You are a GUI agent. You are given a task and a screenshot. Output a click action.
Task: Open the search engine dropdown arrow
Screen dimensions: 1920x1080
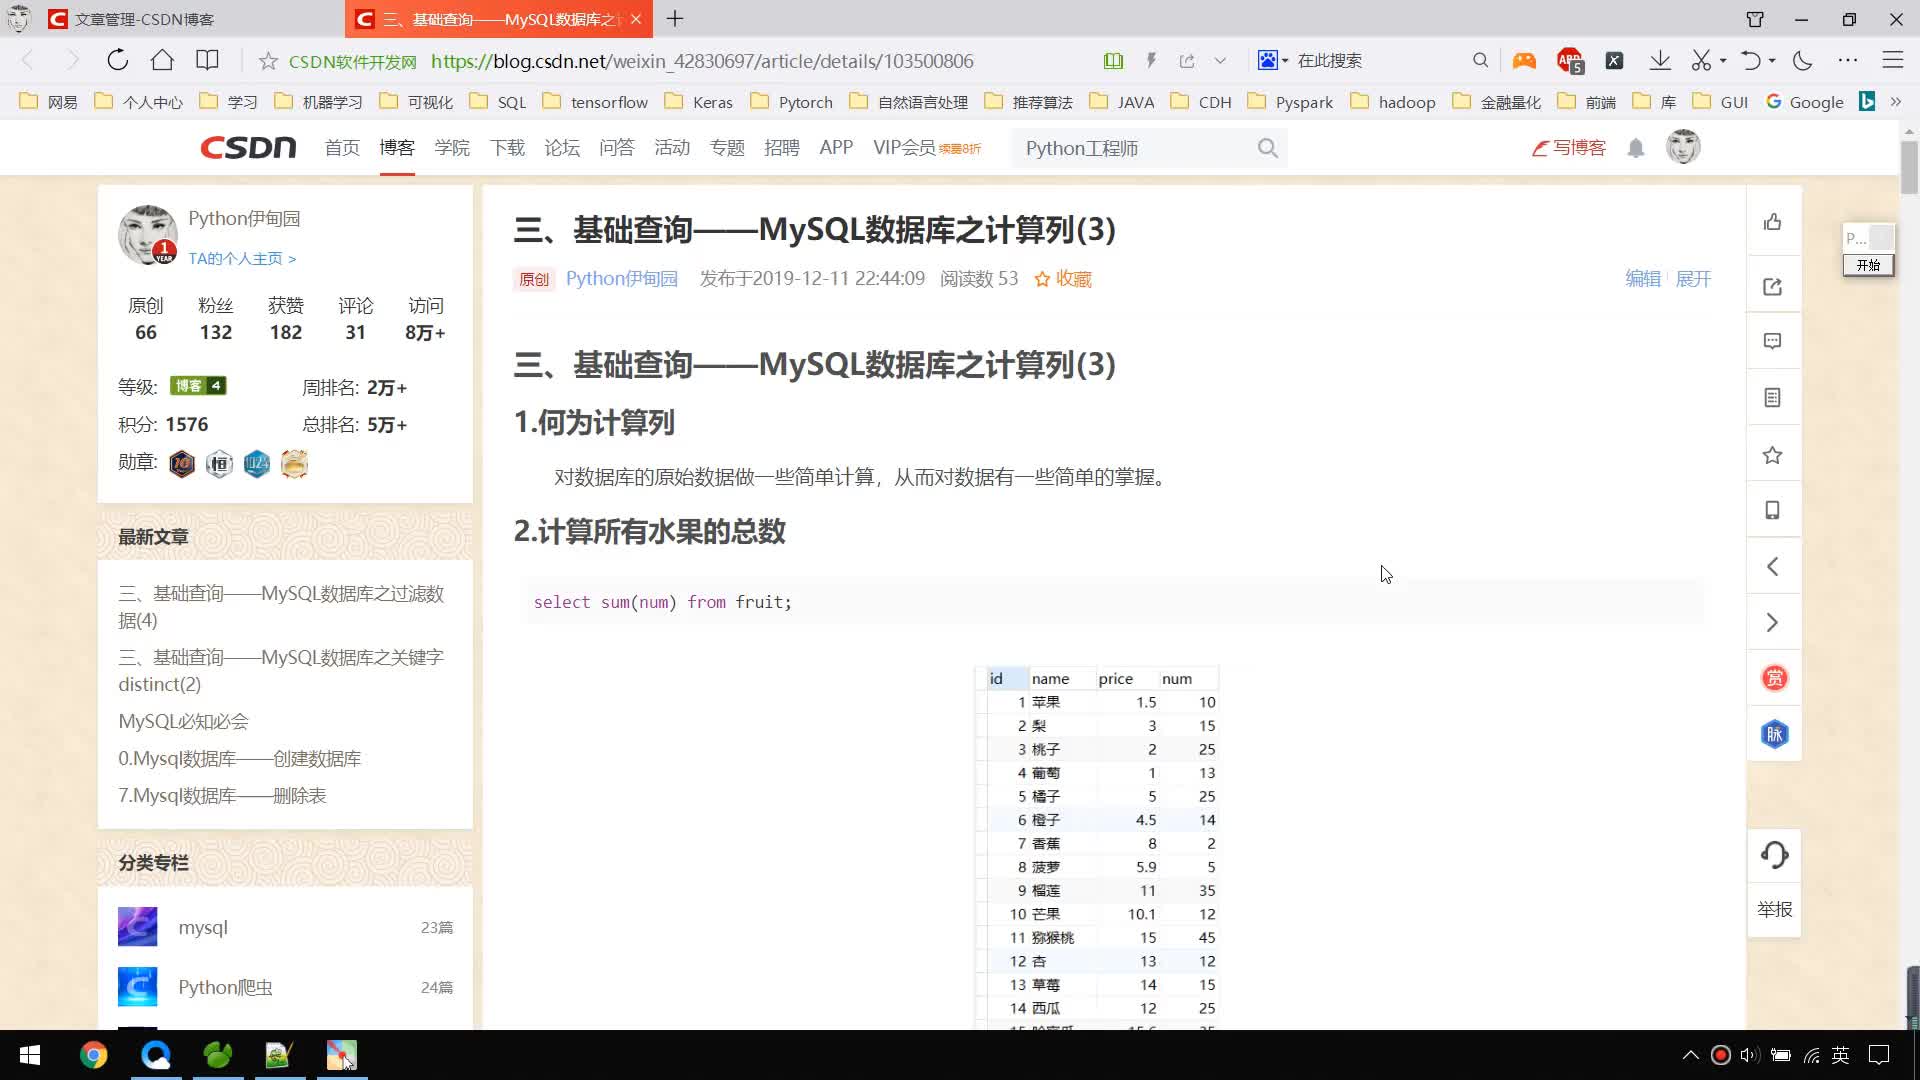[x=1285, y=61]
